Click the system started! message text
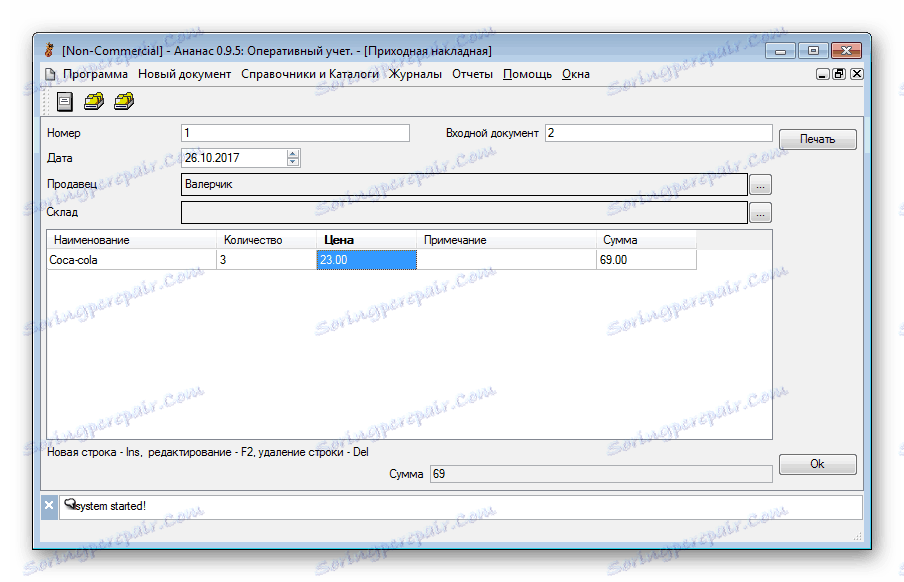 tap(111, 506)
